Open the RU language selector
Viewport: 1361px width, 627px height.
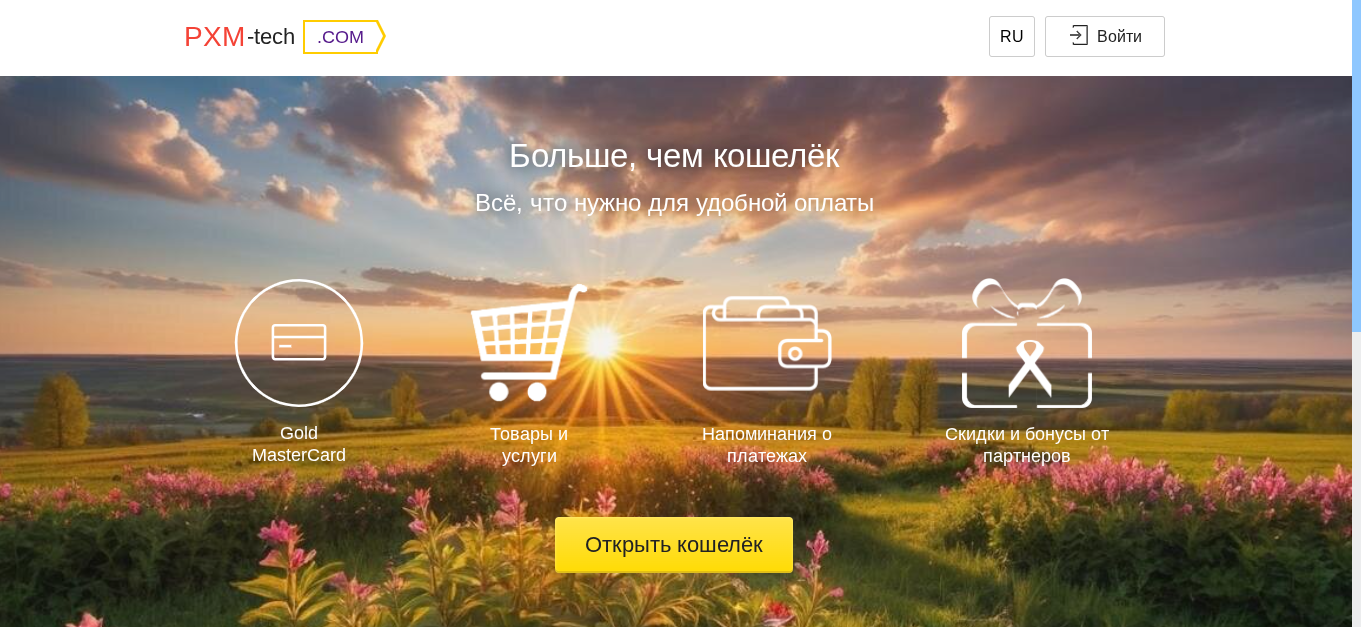click(x=1012, y=36)
